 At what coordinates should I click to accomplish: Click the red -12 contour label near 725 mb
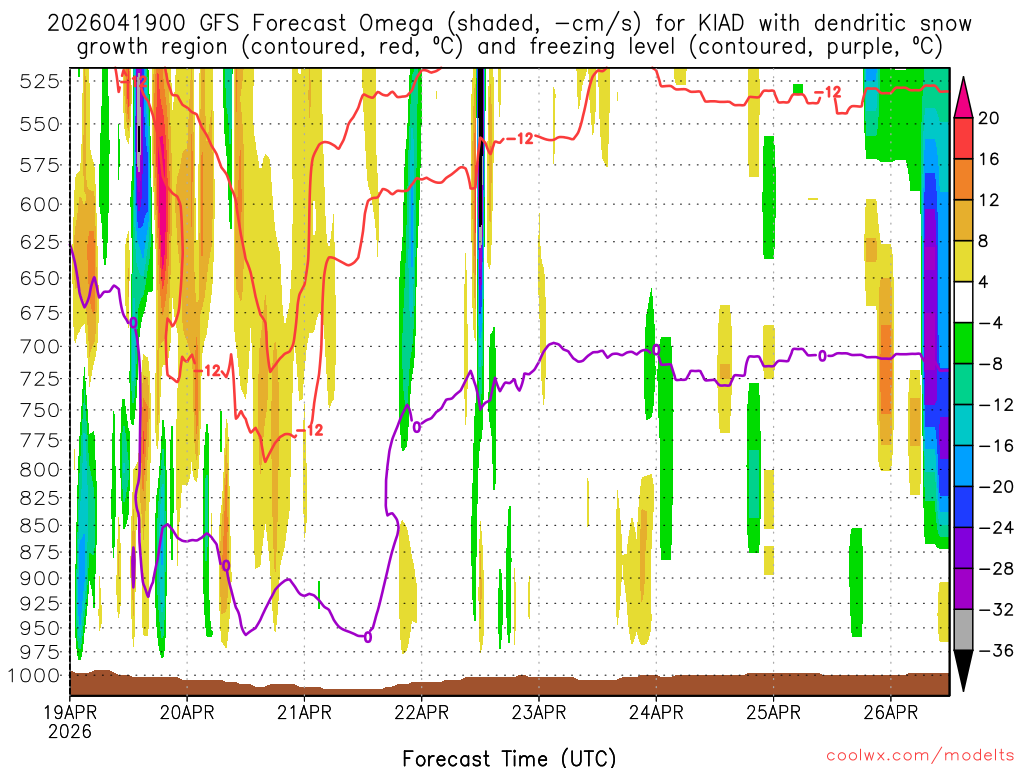[x=208, y=371]
